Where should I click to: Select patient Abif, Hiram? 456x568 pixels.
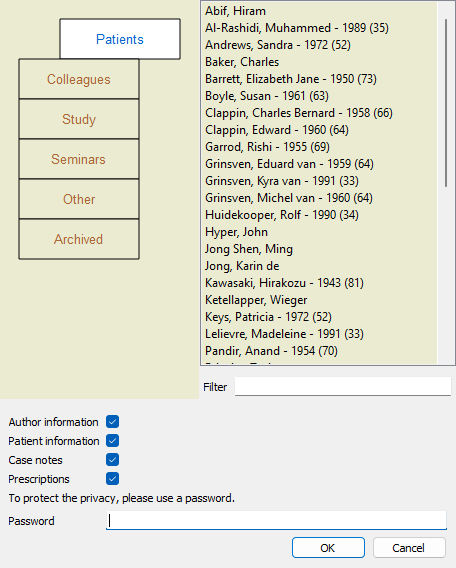235,11
